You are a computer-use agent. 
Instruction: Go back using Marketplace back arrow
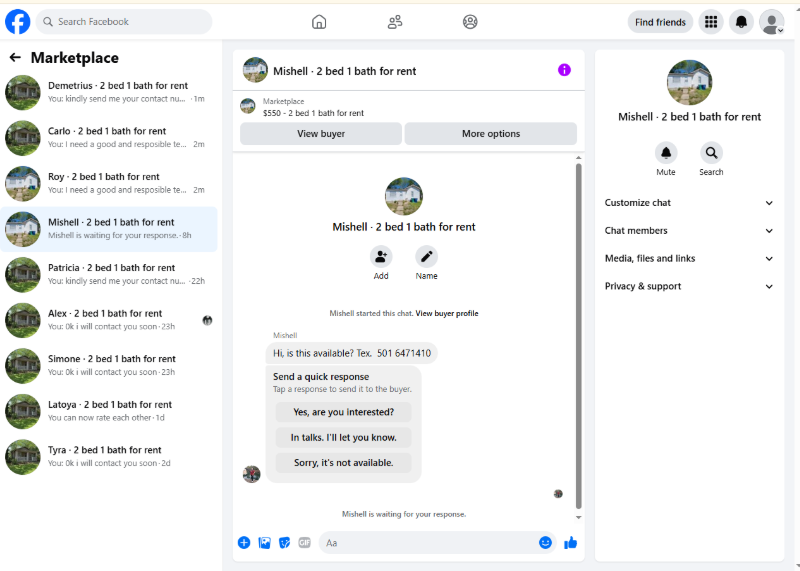15,58
